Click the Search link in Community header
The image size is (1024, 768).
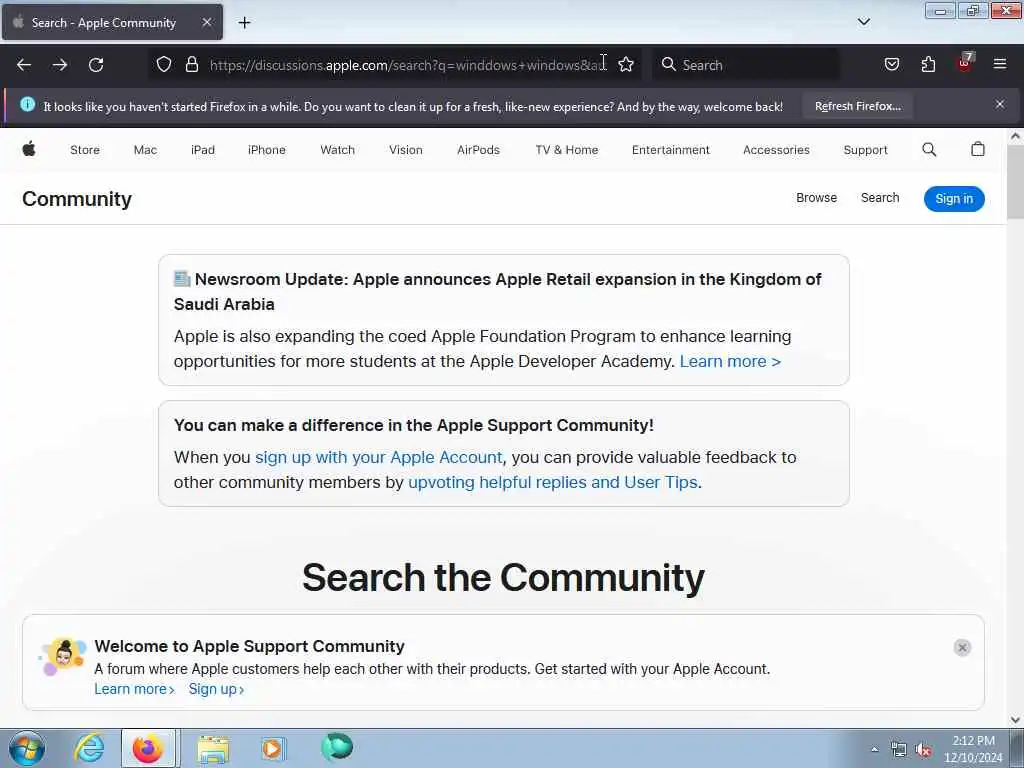(880, 197)
